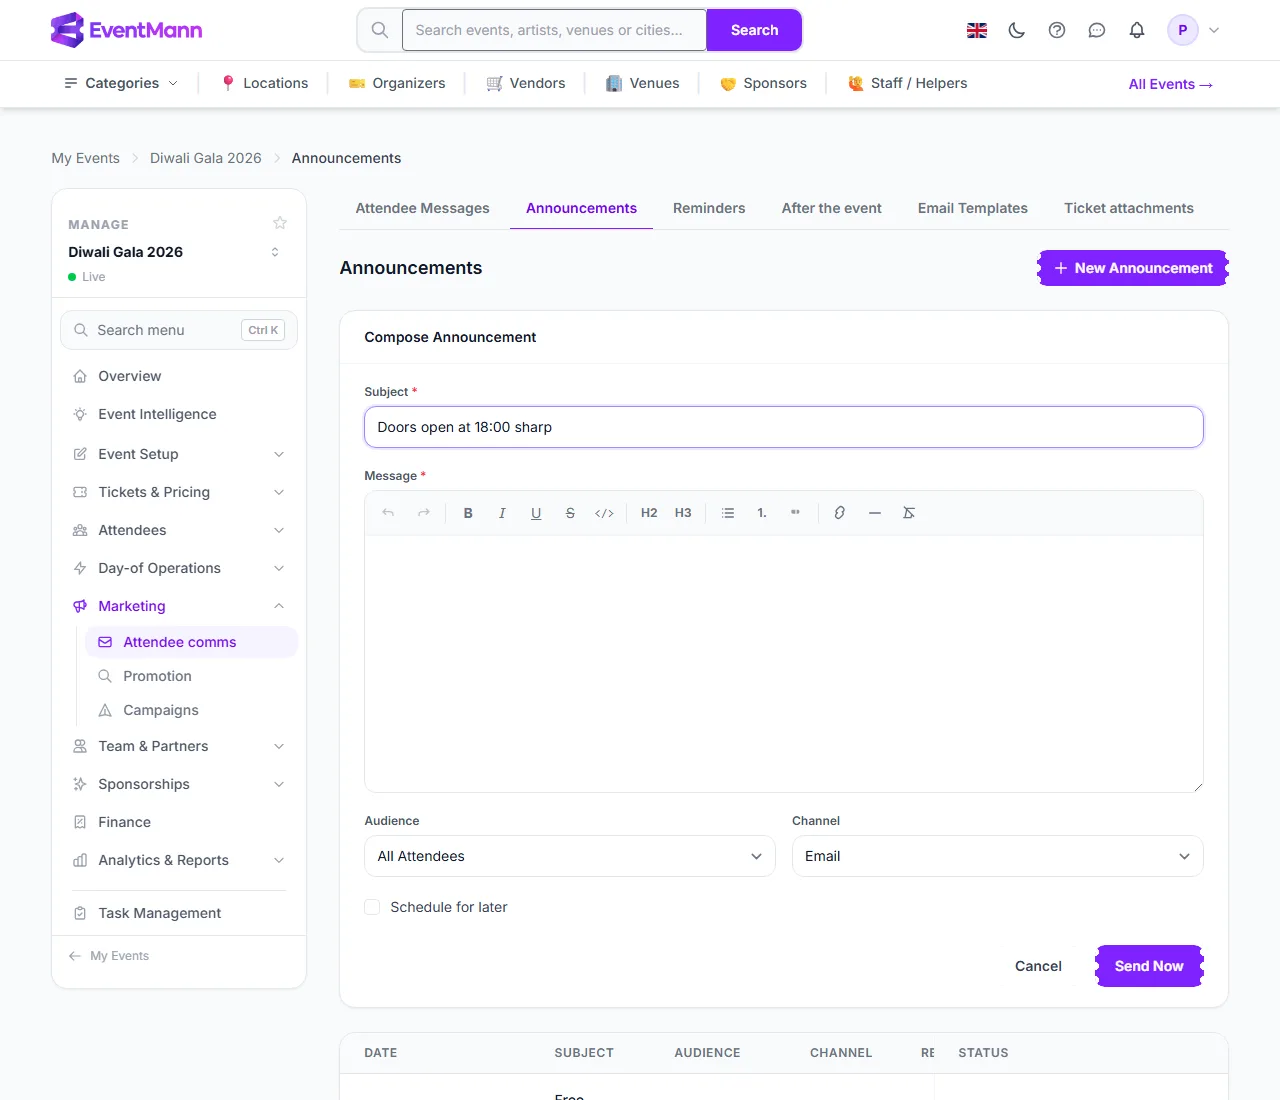1280x1100 pixels.
Task: Open the Channel dropdown showing Email
Action: coord(997,856)
